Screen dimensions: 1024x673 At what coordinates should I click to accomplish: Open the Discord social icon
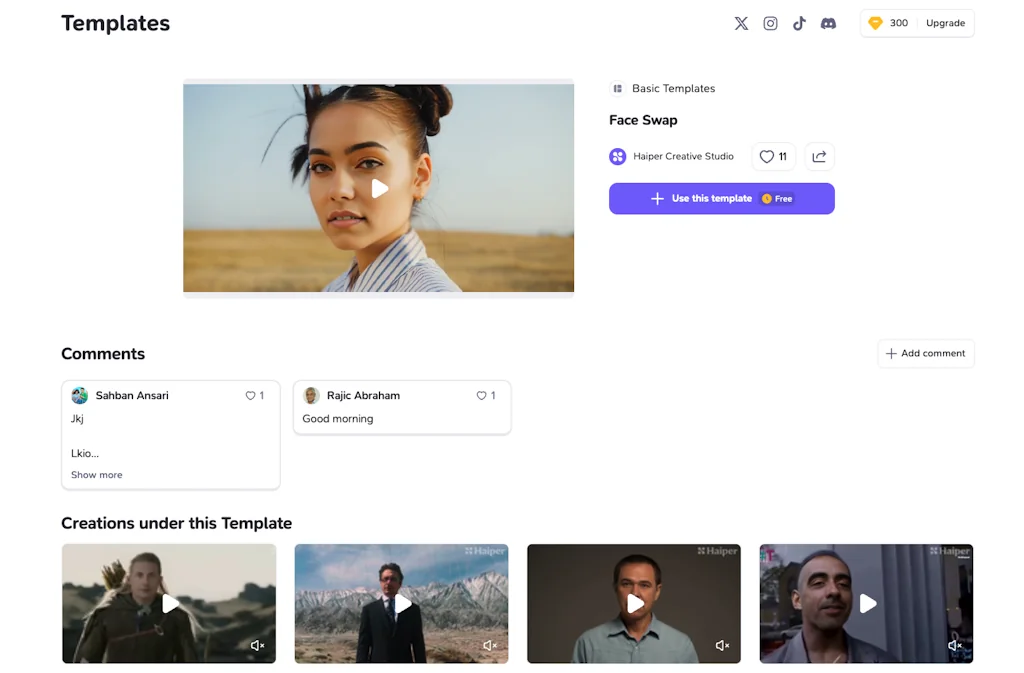pos(828,23)
